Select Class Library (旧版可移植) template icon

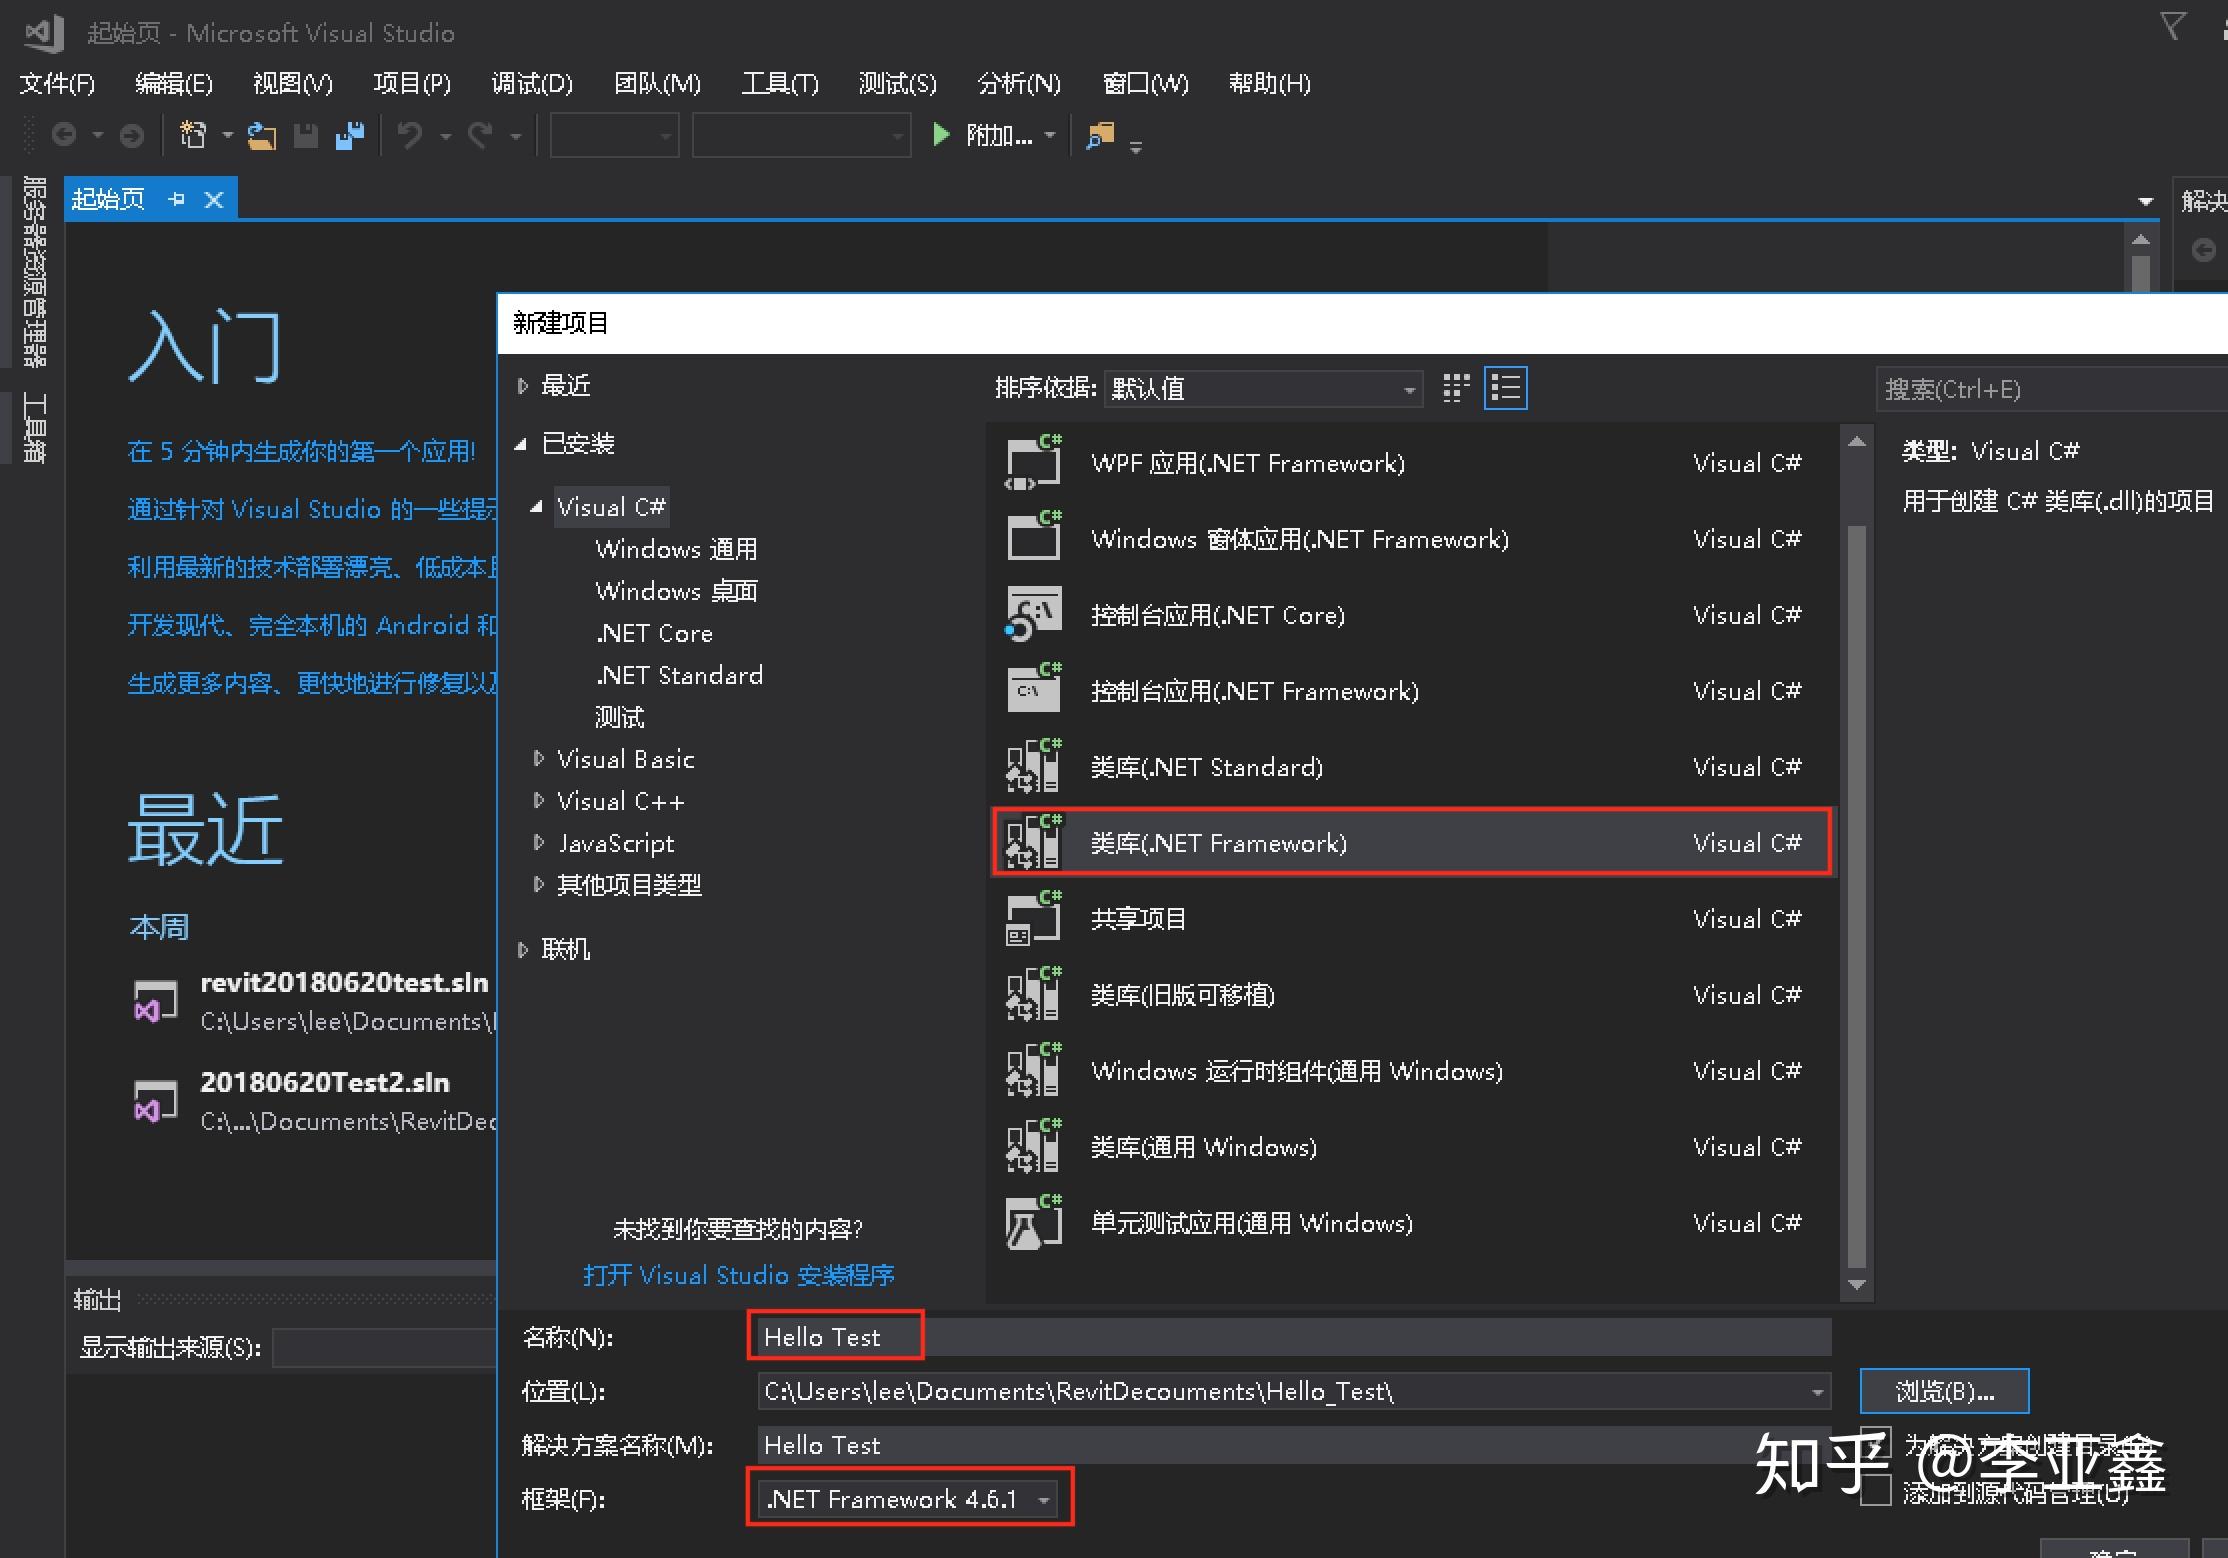click(1034, 995)
